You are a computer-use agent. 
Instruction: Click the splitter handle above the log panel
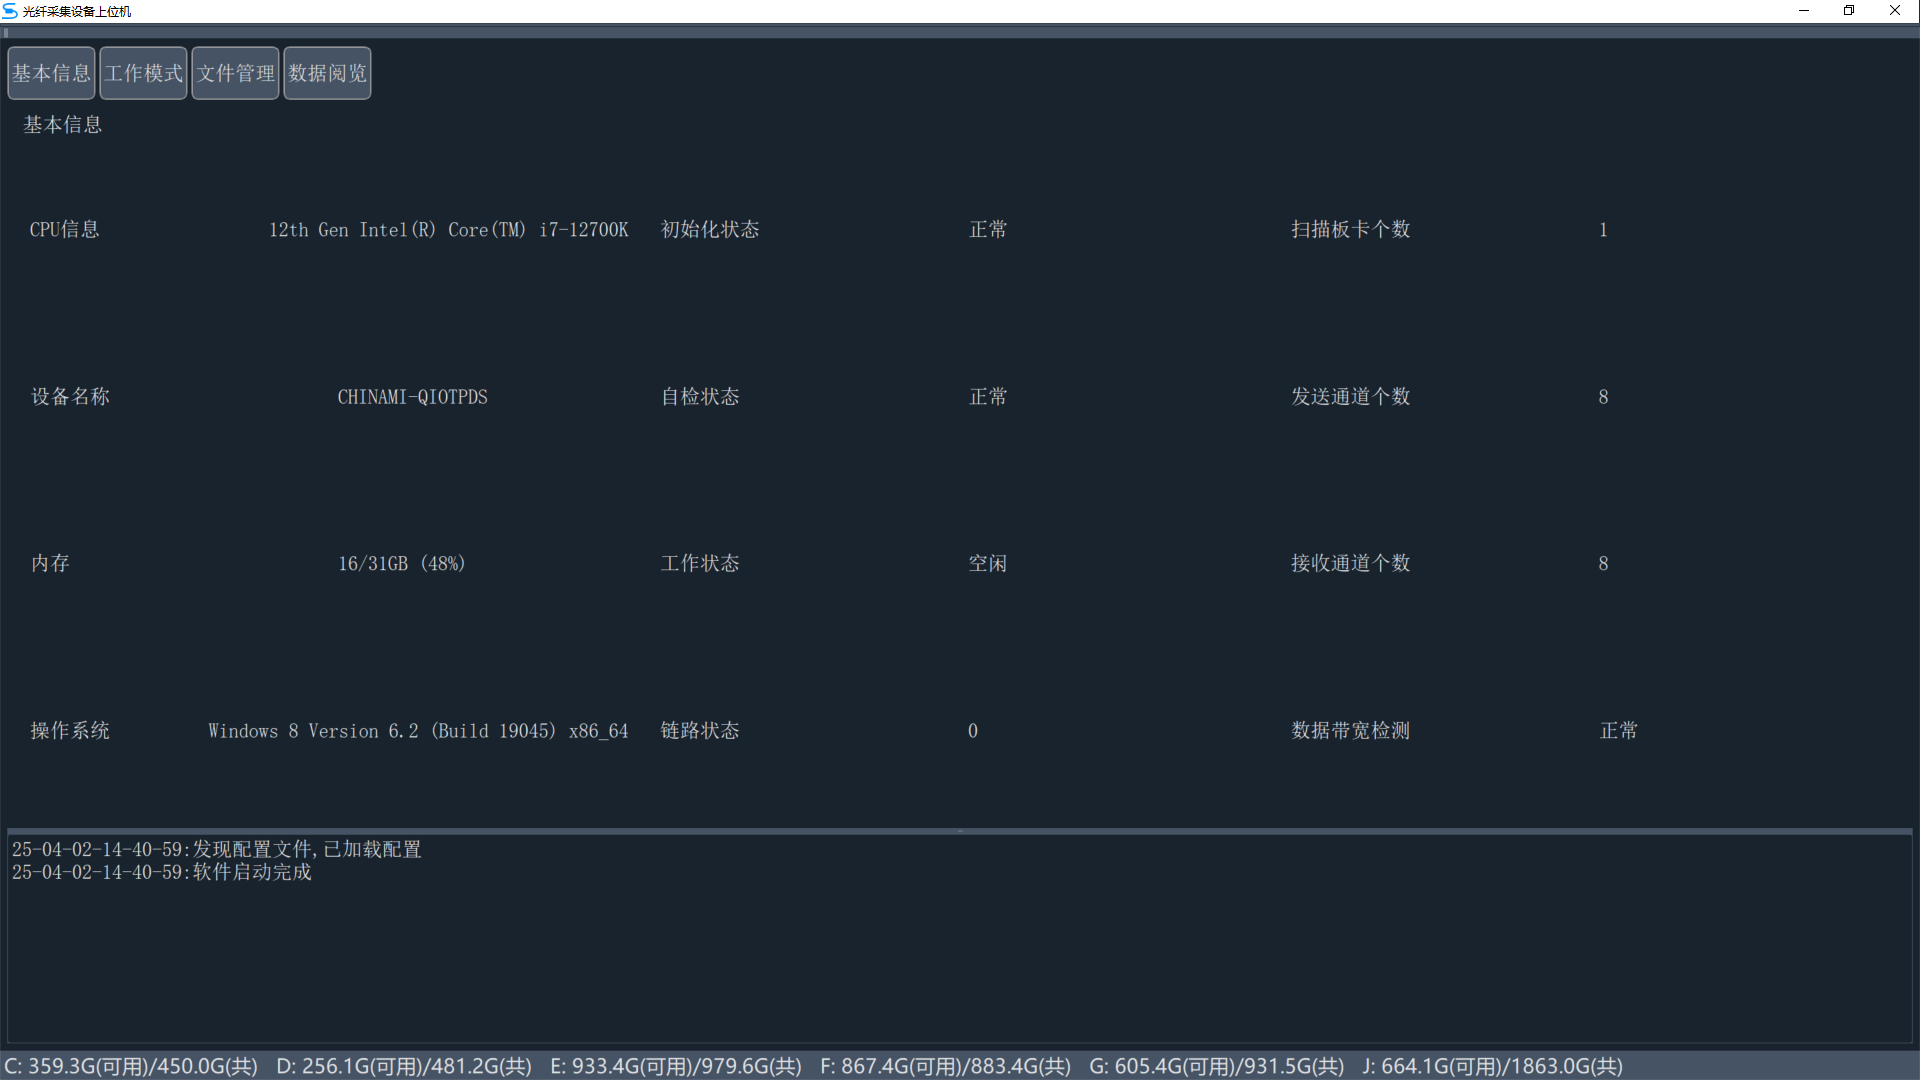[x=960, y=831]
